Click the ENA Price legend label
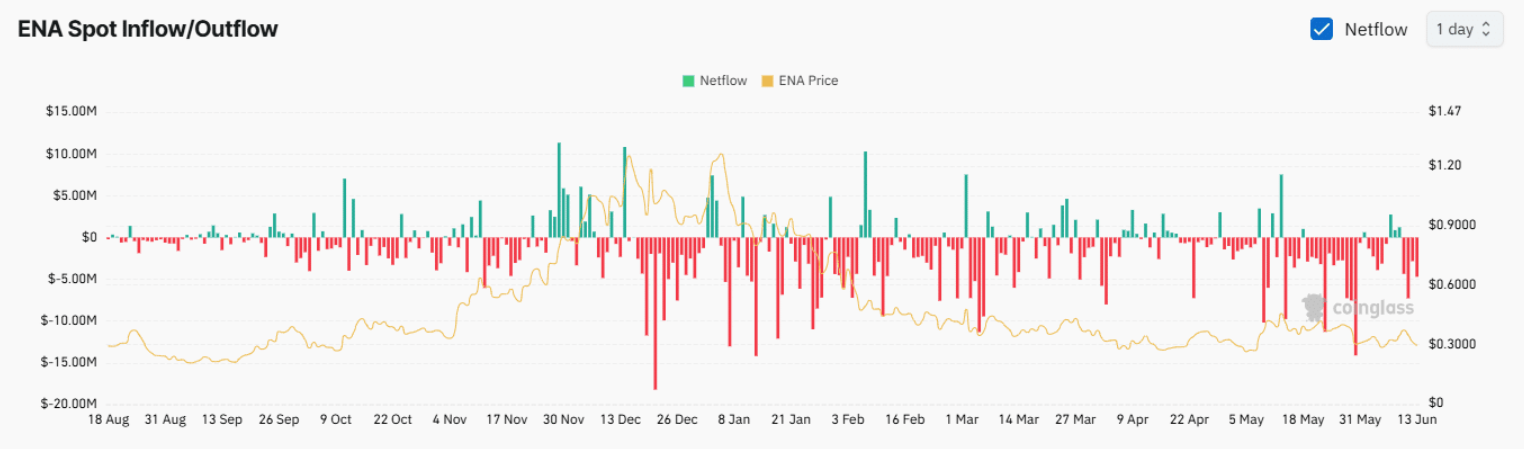Viewport: 1524px width, 449px height. tap(808, 81)
